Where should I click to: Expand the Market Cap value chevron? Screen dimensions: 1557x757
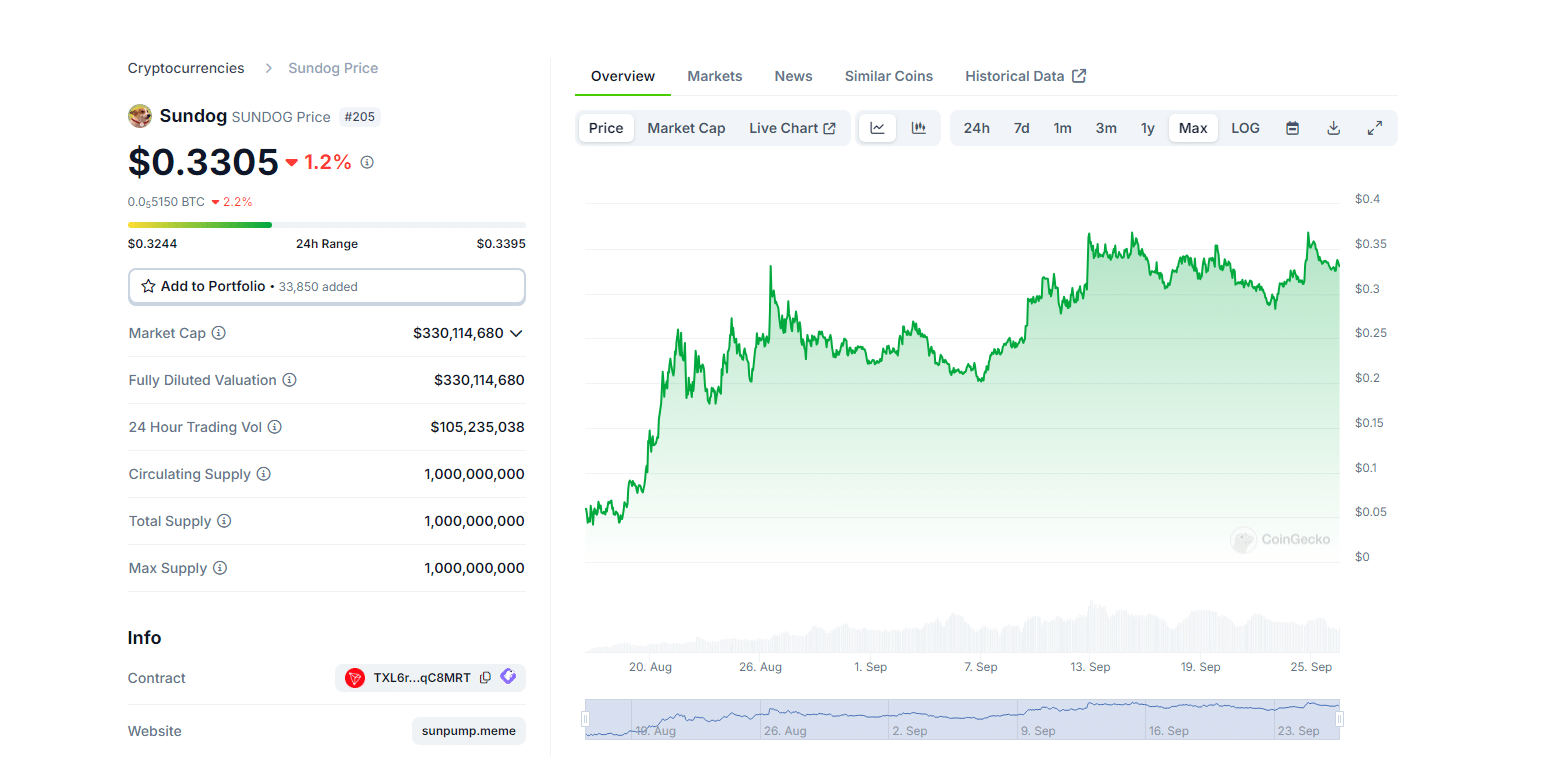[516, 333]
